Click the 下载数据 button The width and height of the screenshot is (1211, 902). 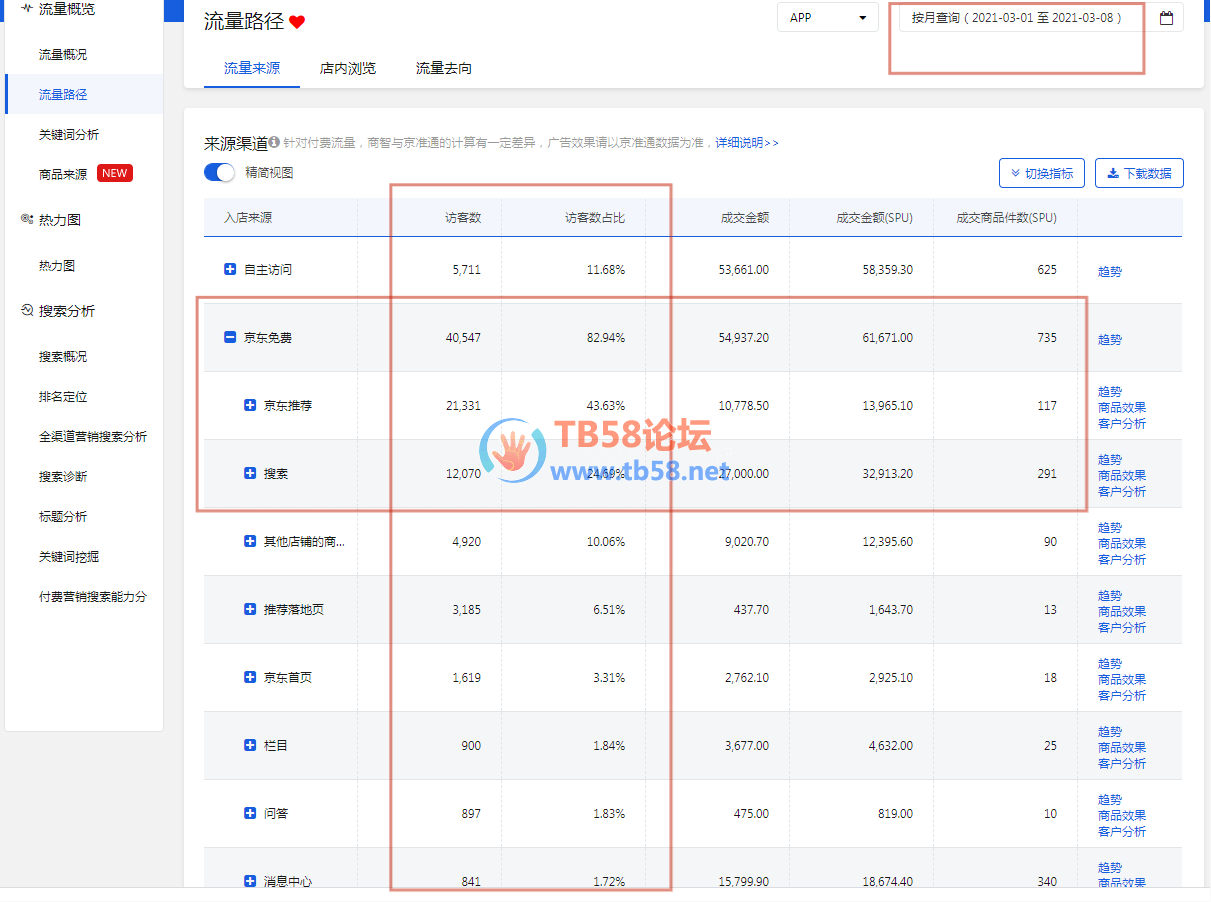[x=1139, y=173]
